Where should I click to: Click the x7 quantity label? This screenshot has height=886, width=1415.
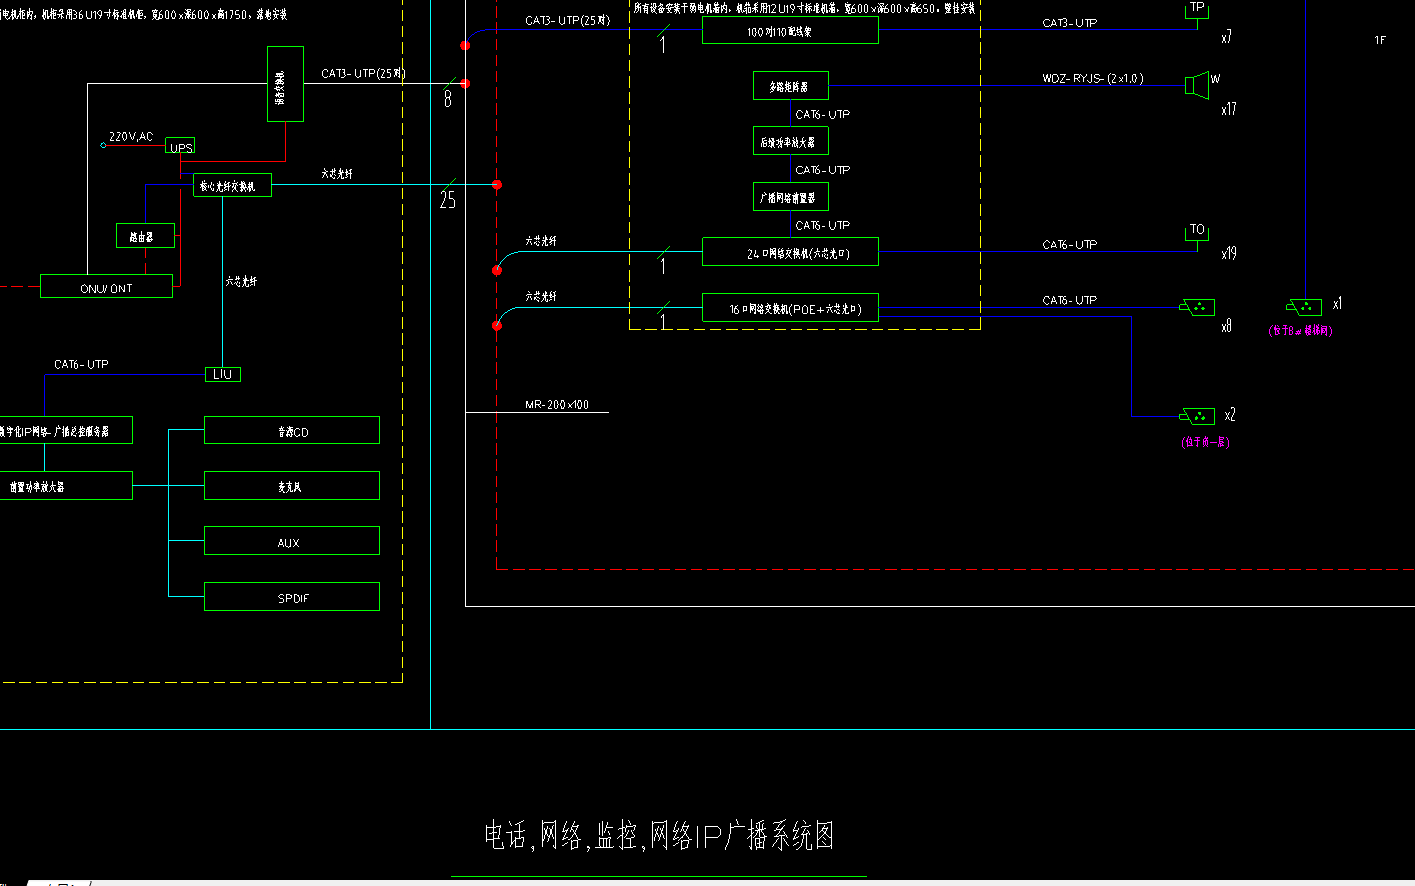[1226, 37]
